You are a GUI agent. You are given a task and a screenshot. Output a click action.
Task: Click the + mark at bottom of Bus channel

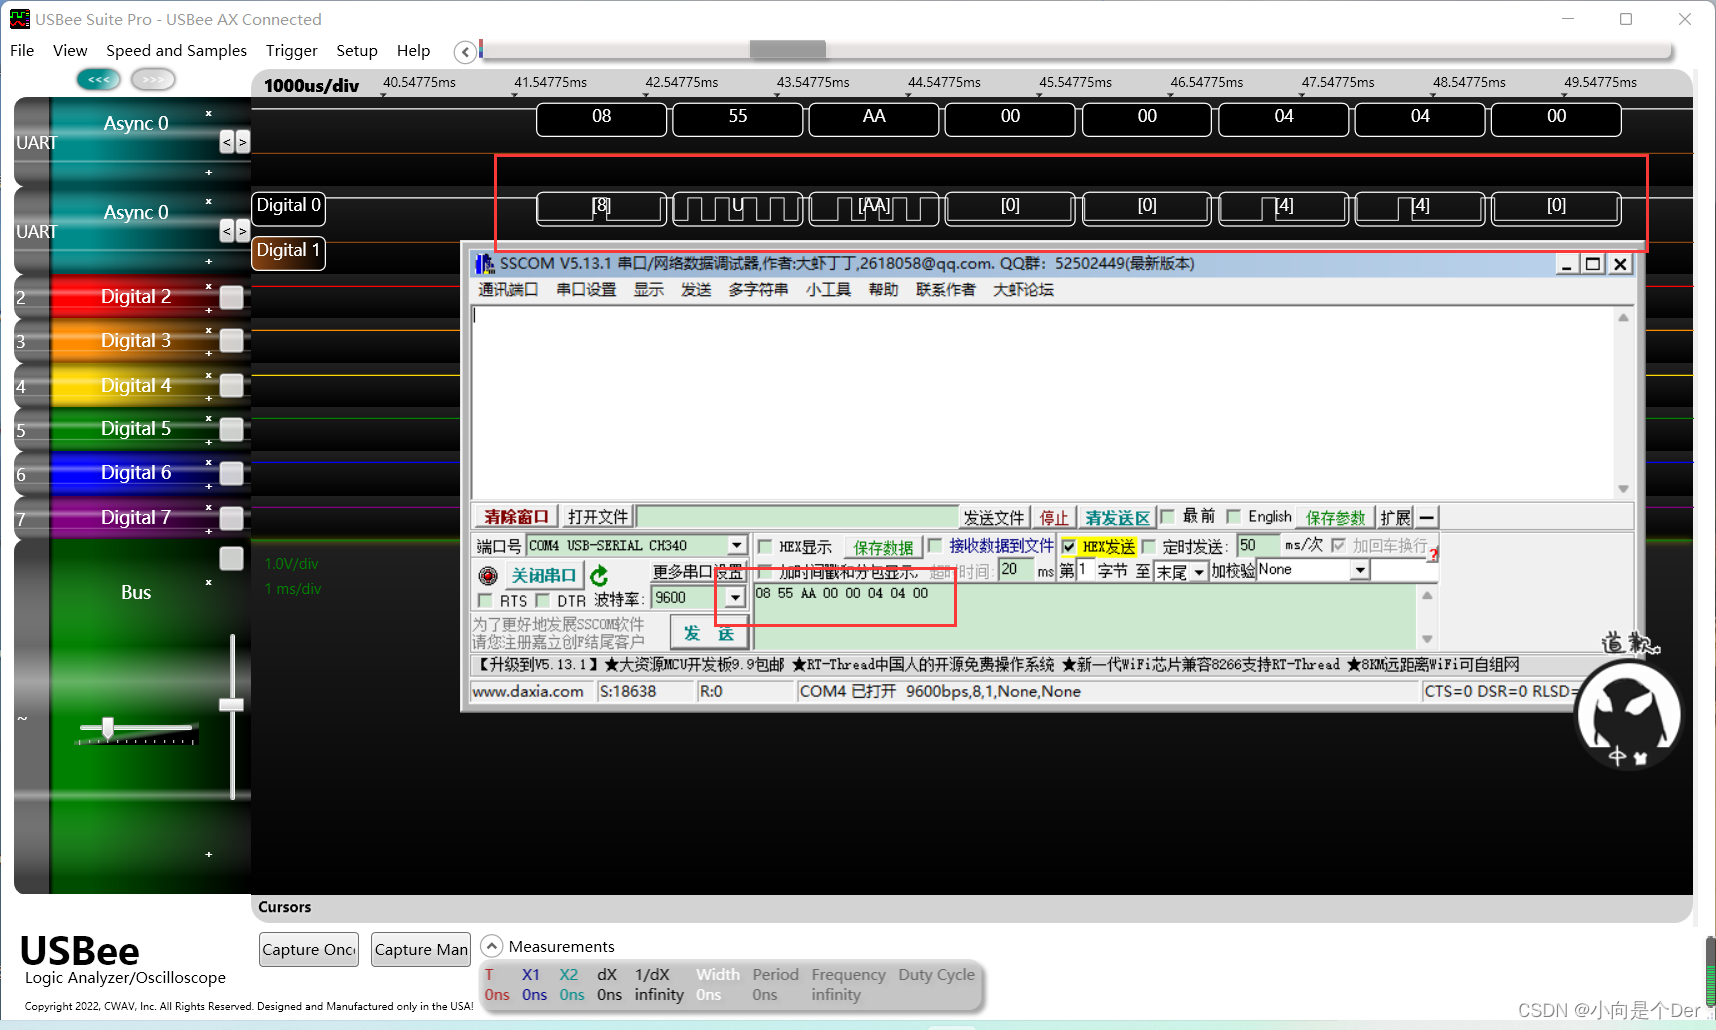(x=209, y=854)
